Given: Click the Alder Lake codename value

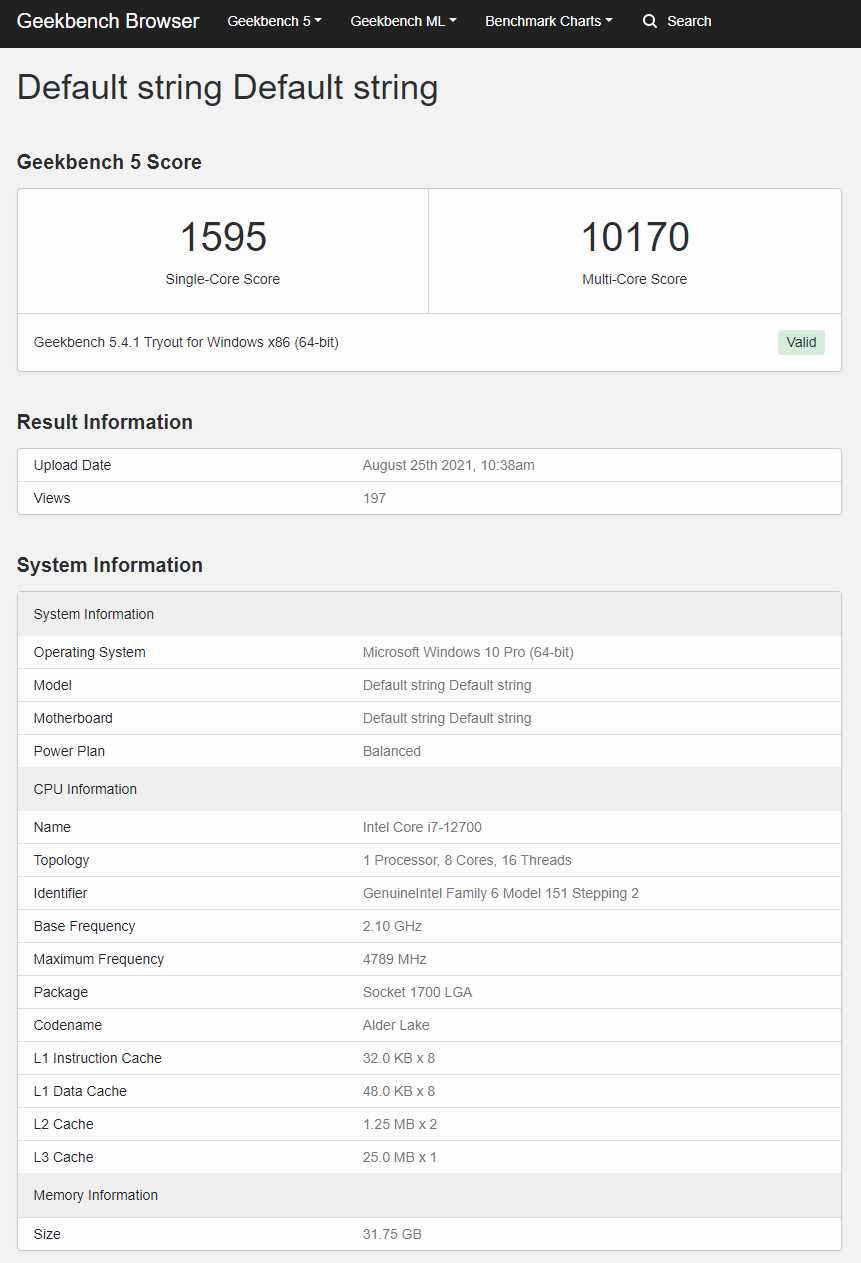Looking at the screenshot, I should (x=396, y=1025).
